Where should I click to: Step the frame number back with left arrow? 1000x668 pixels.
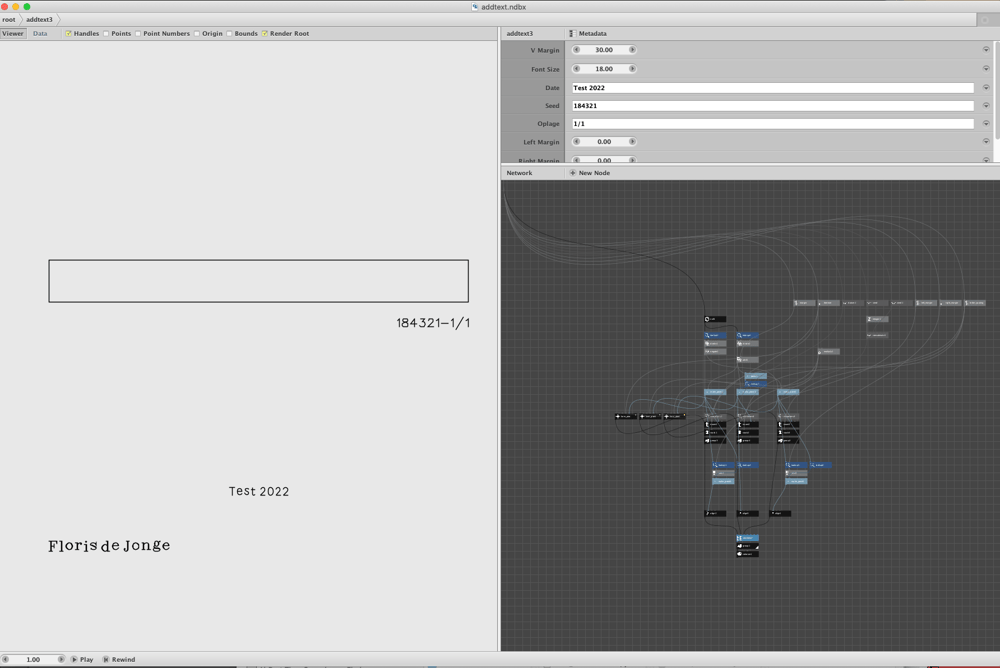(5, 659)
